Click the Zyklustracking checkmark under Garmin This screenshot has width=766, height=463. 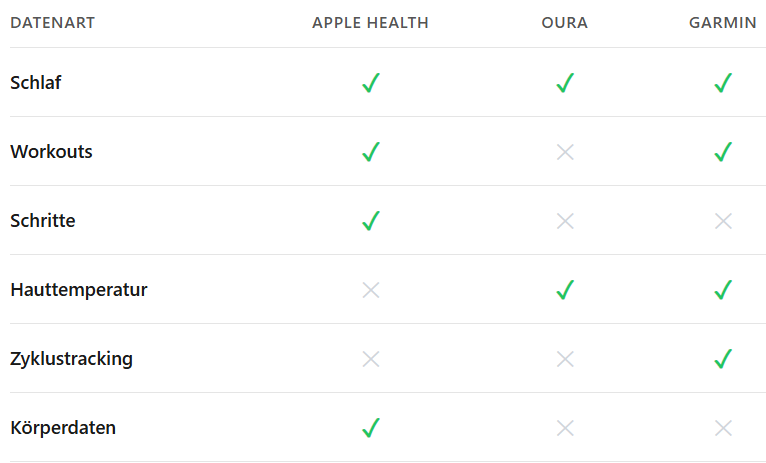[x=723, y=359]
